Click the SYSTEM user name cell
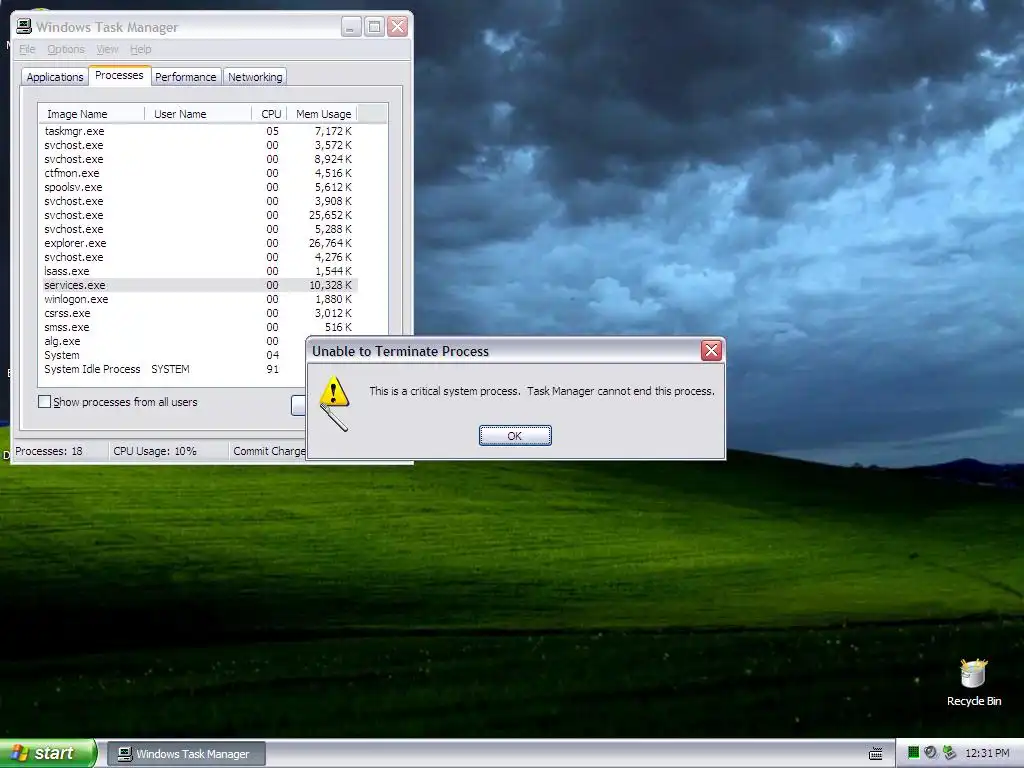This screenshot has height=768, width=1024. pyautogui.click(x=170, y=369)
